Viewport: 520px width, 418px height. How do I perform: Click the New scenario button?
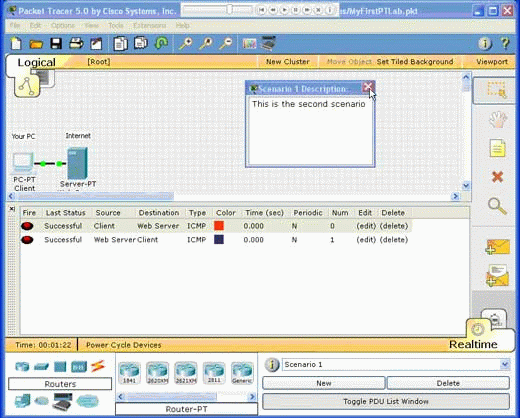(323, 383)
